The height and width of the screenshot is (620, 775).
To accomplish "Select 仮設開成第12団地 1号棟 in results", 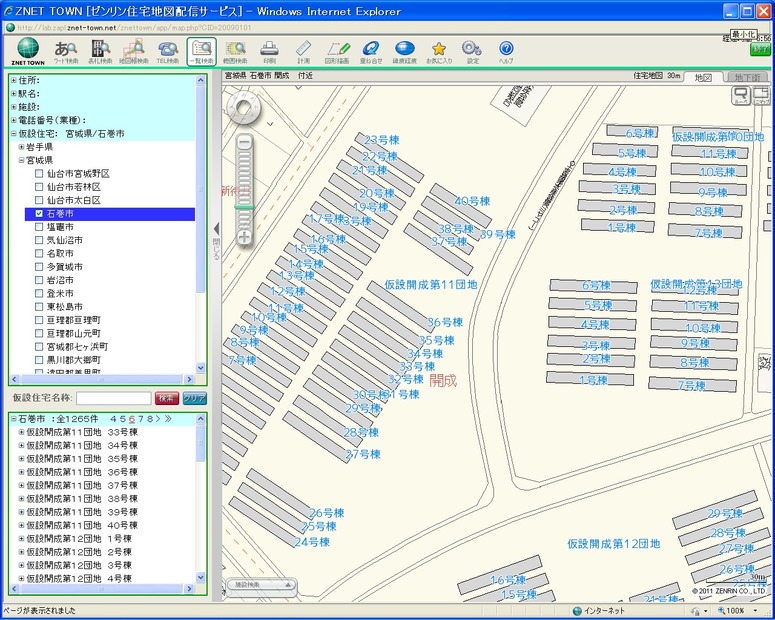I will [79, 539].
